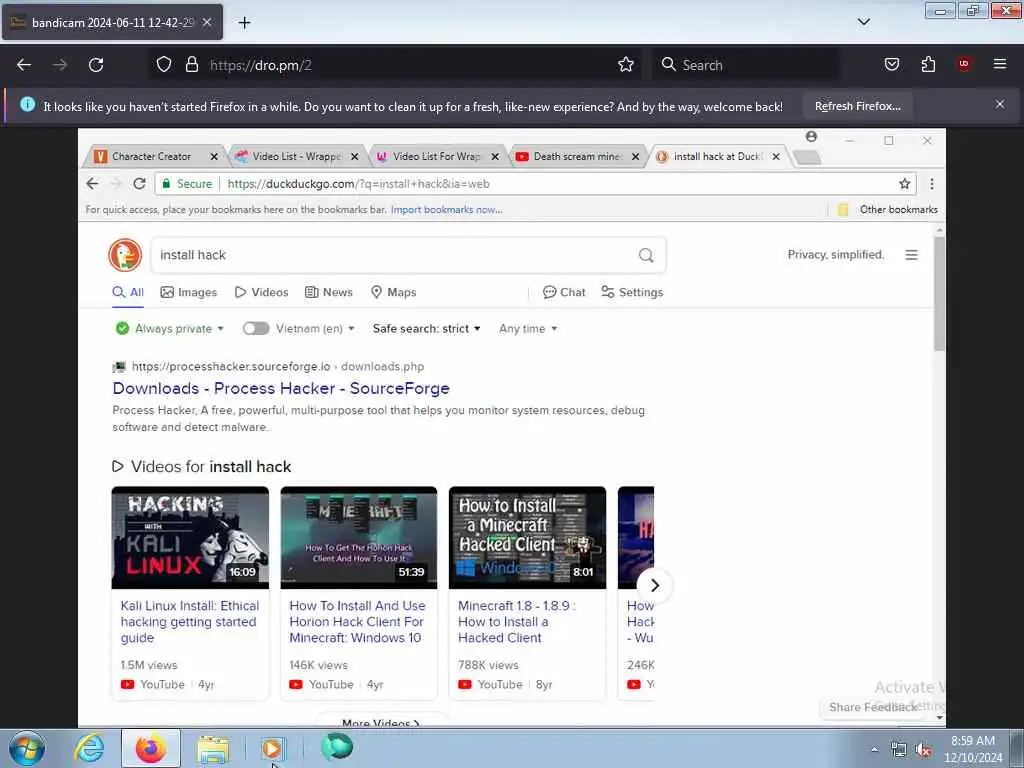Expand Vietnam (en) region dropdown

[315, 328]
